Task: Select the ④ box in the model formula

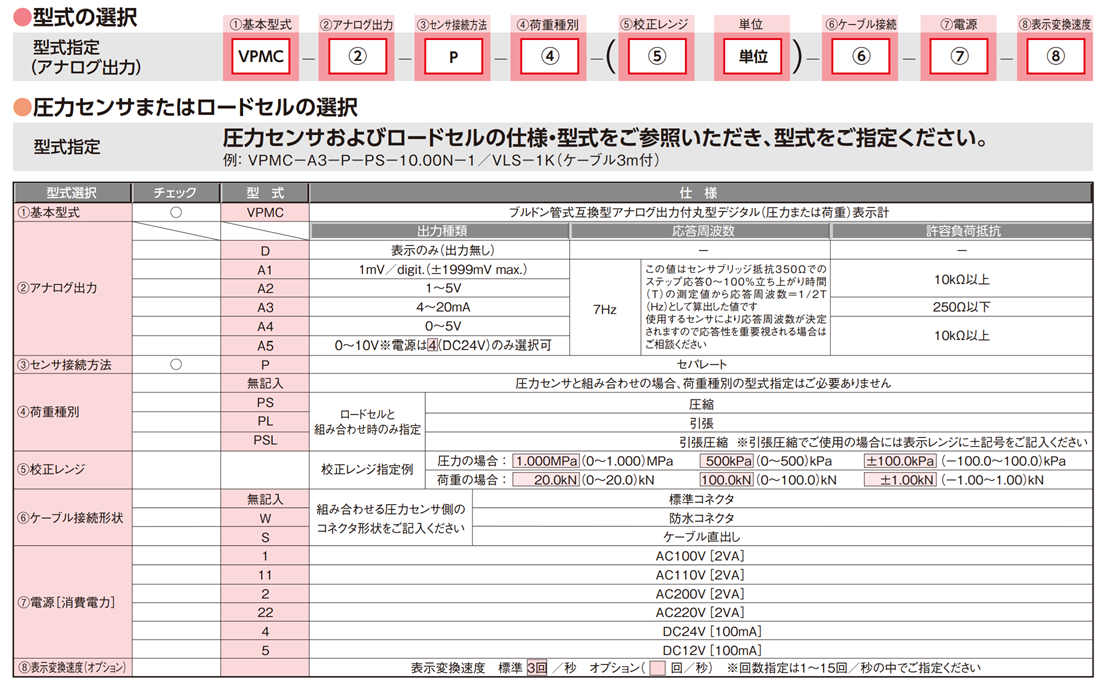Action: (x=549, y=56)
